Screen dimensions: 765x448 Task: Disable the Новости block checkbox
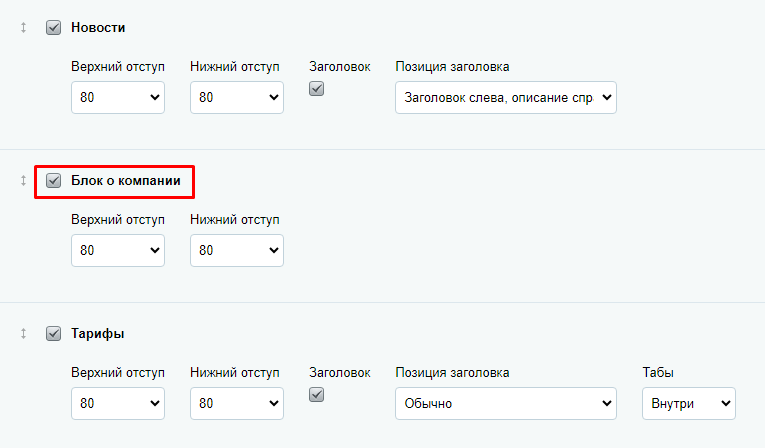click(53, 28)
